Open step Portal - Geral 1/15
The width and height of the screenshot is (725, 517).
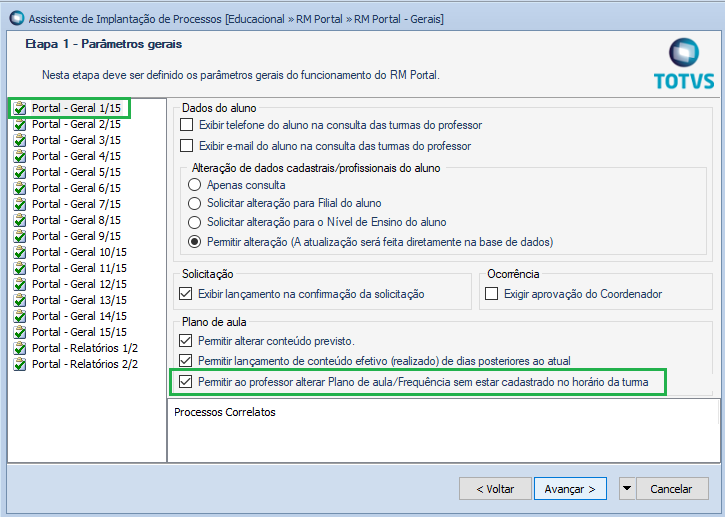pyautogui.click(x=76, y=108)
